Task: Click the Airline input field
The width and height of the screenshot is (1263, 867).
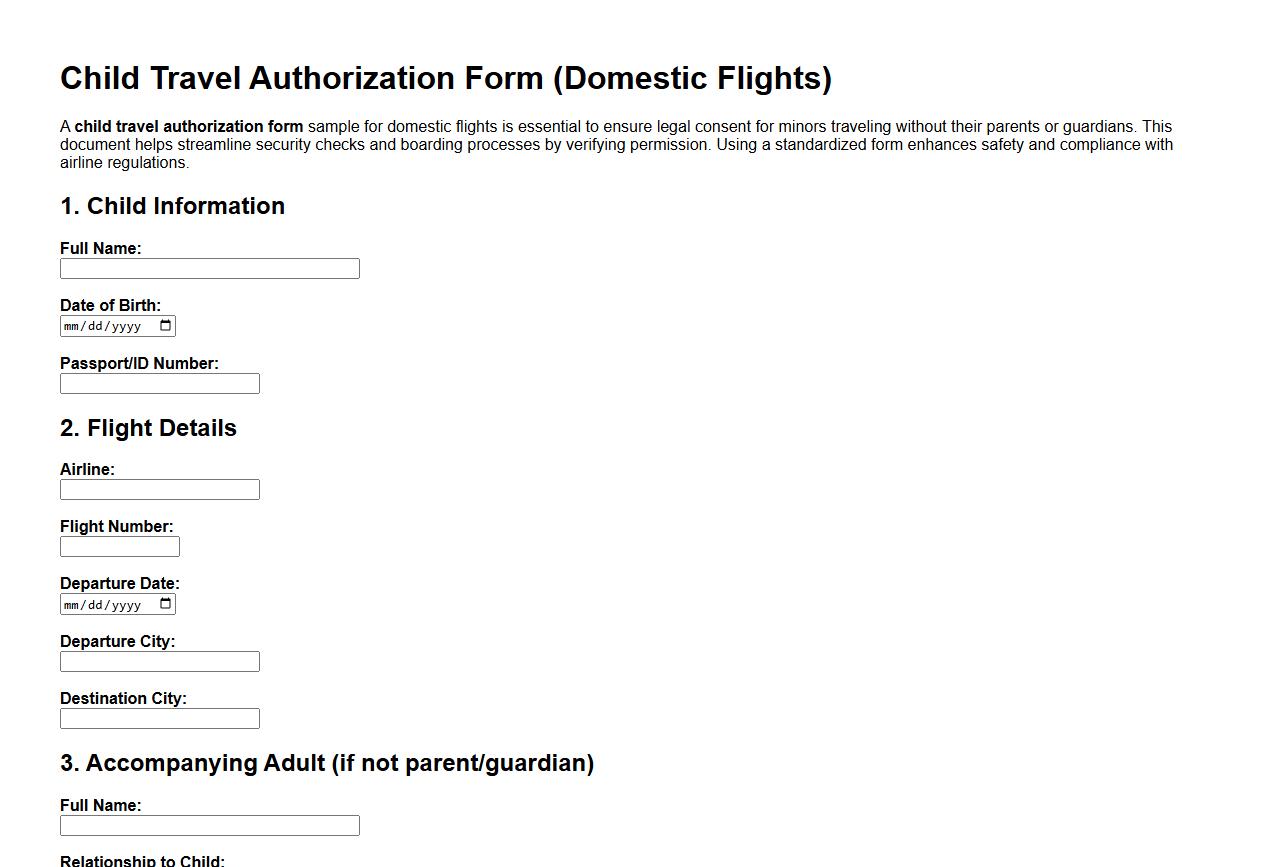Action: [159, 489]
